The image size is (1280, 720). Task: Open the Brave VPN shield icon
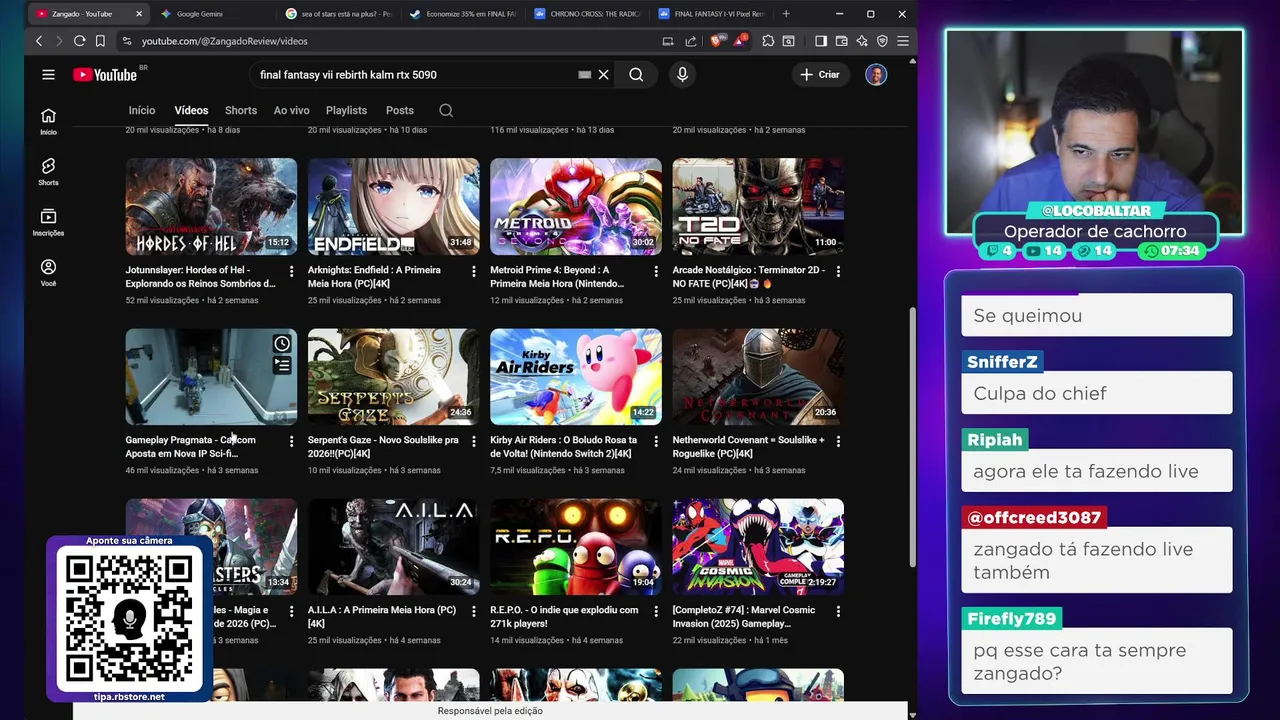tap(882, 41)
